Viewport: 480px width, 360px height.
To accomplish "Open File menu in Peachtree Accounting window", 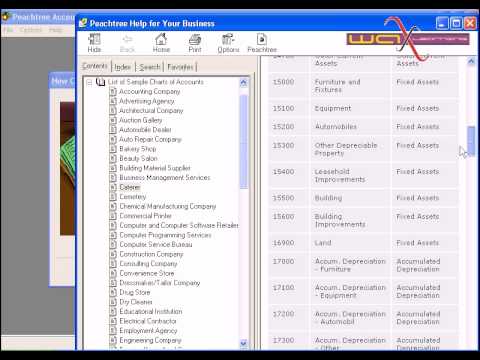I will (8, 30).
